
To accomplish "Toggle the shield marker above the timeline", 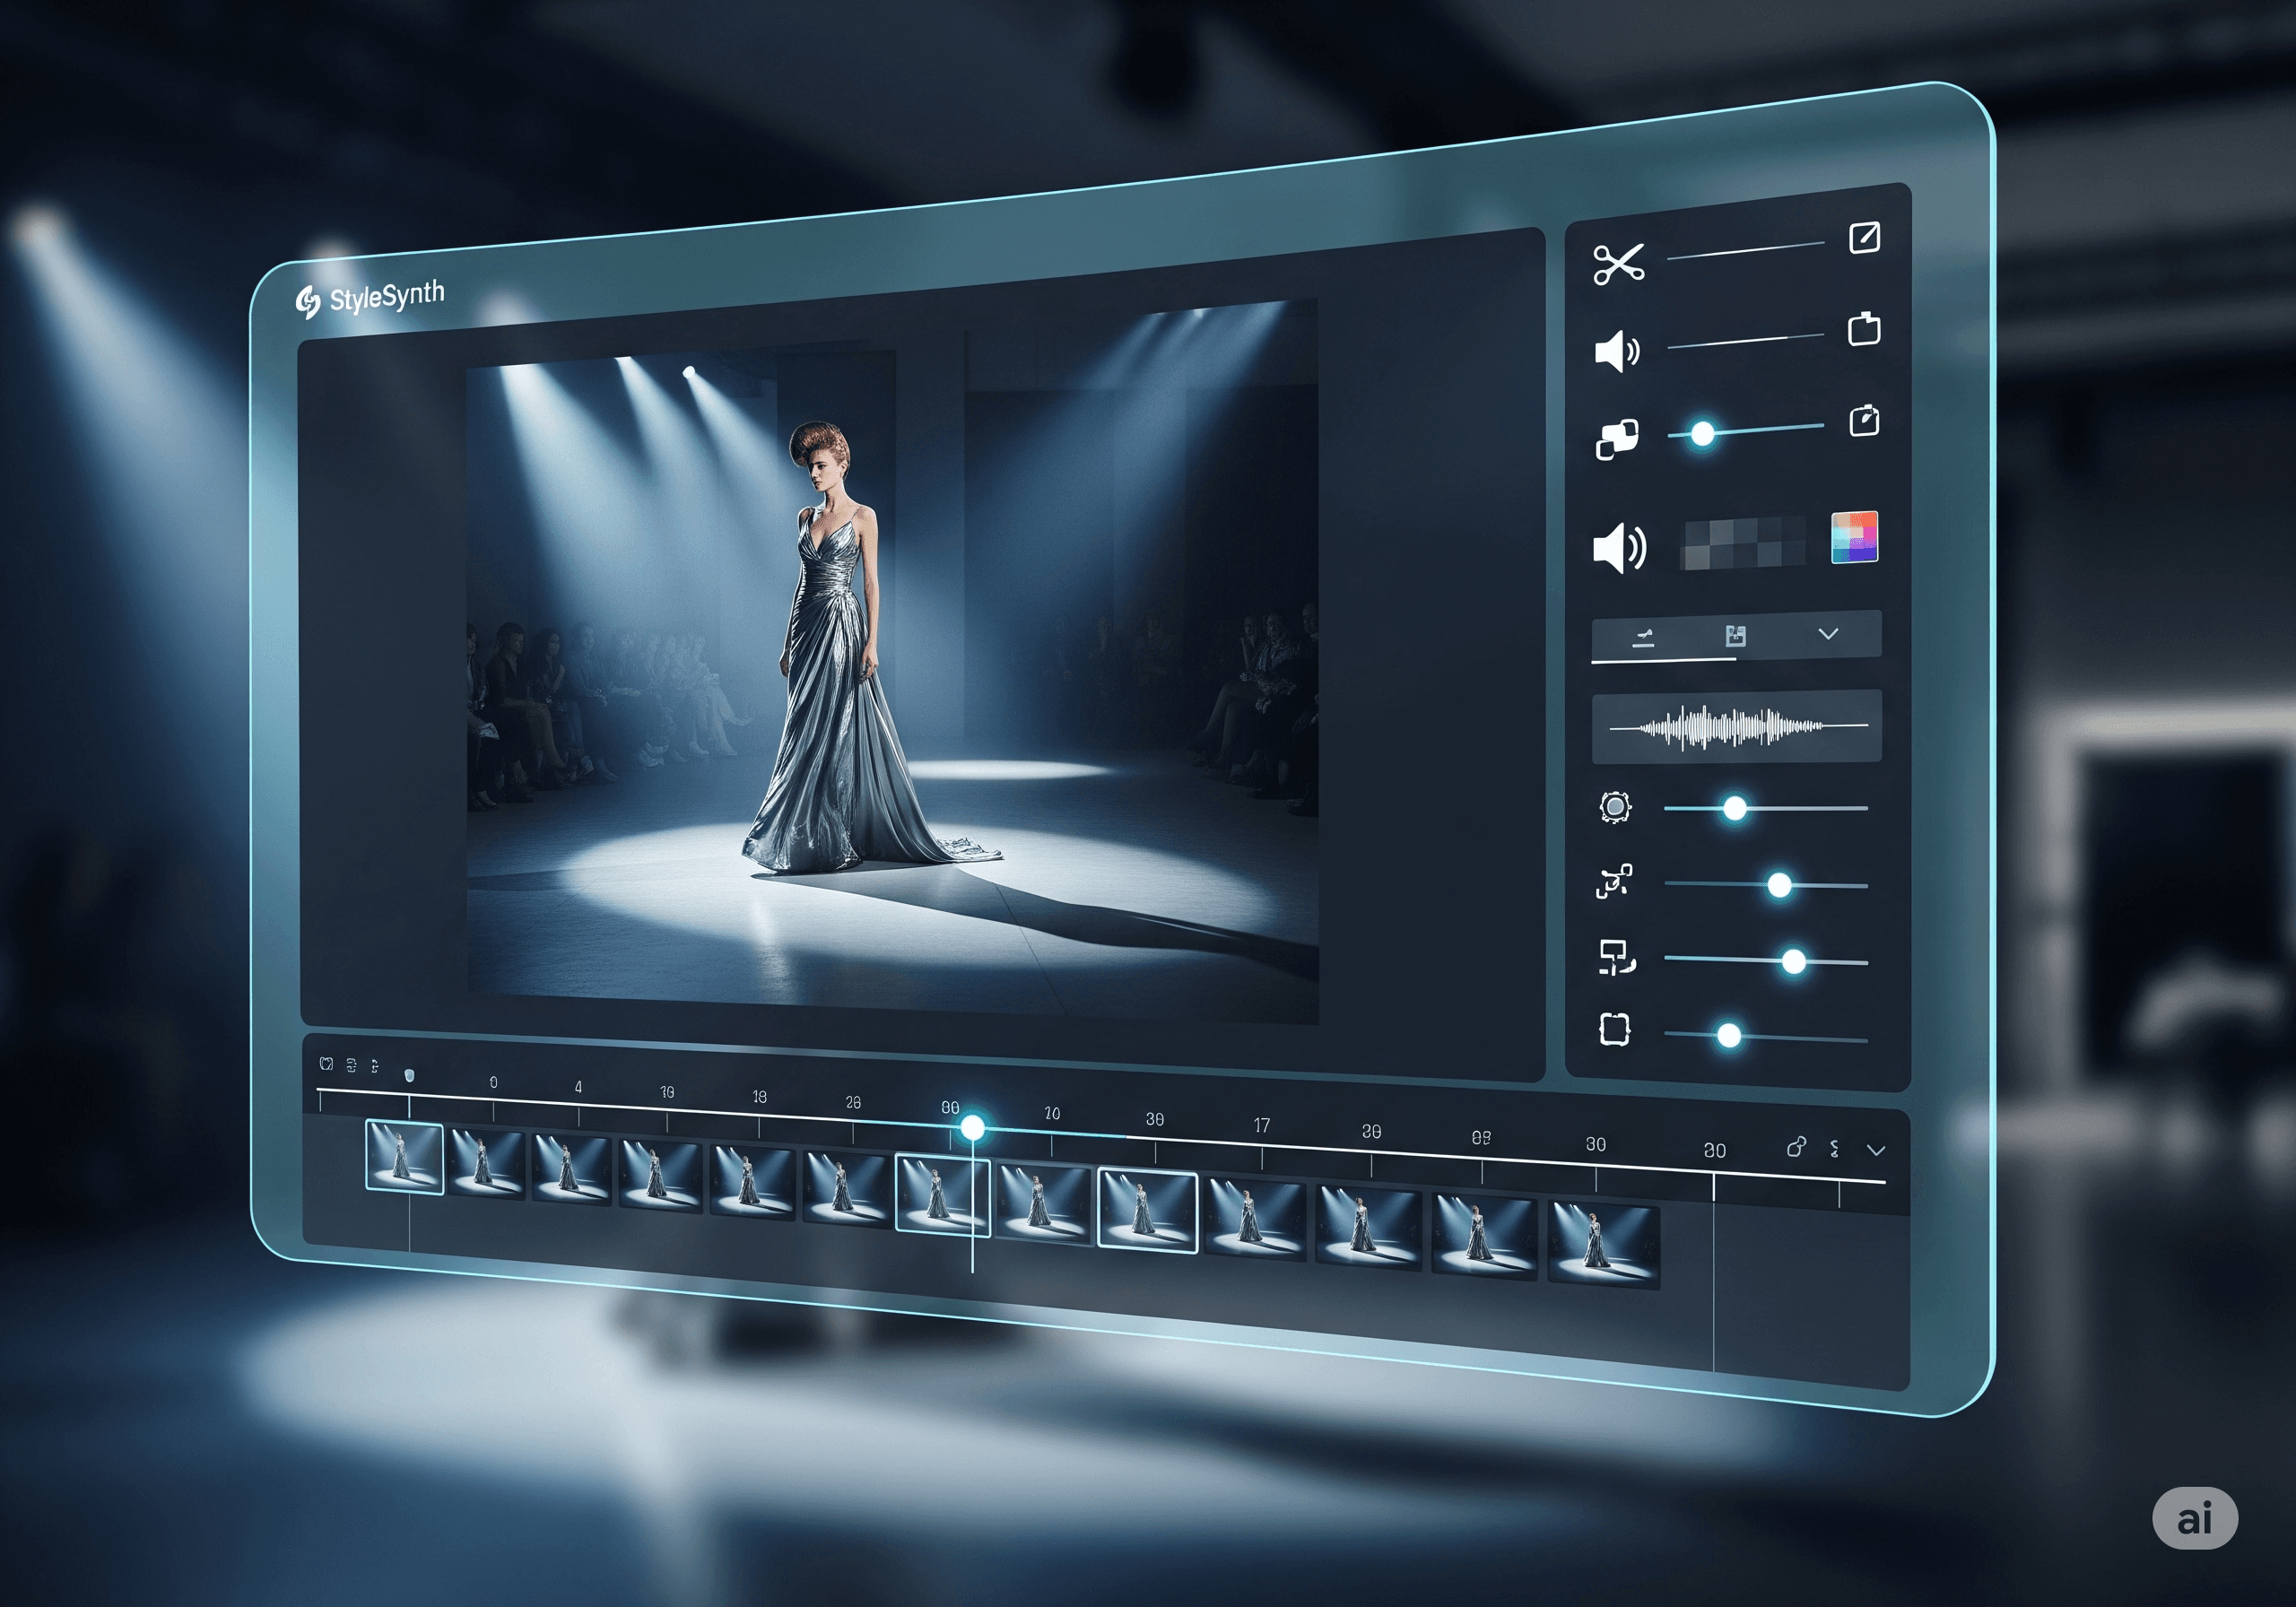I will click(x=410, y=1074).
